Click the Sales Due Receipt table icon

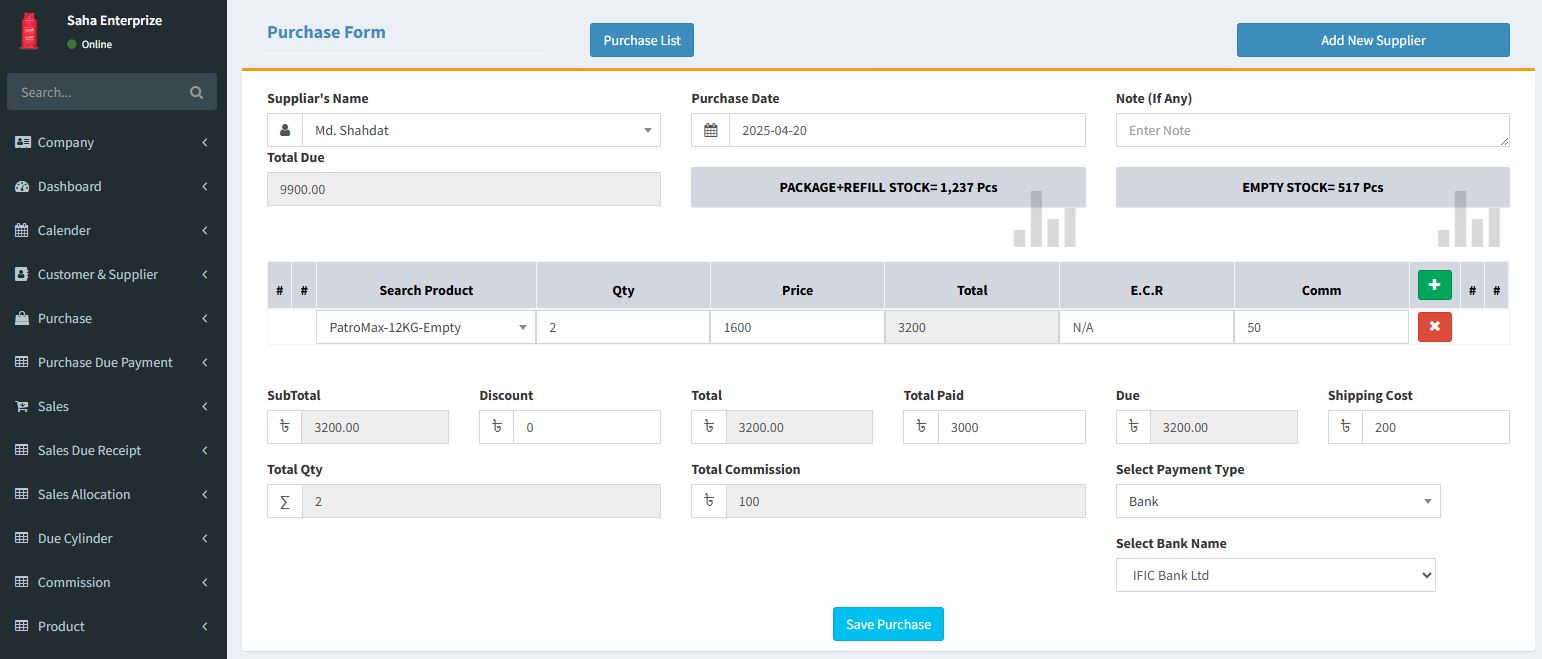click(x=22, y=450)
